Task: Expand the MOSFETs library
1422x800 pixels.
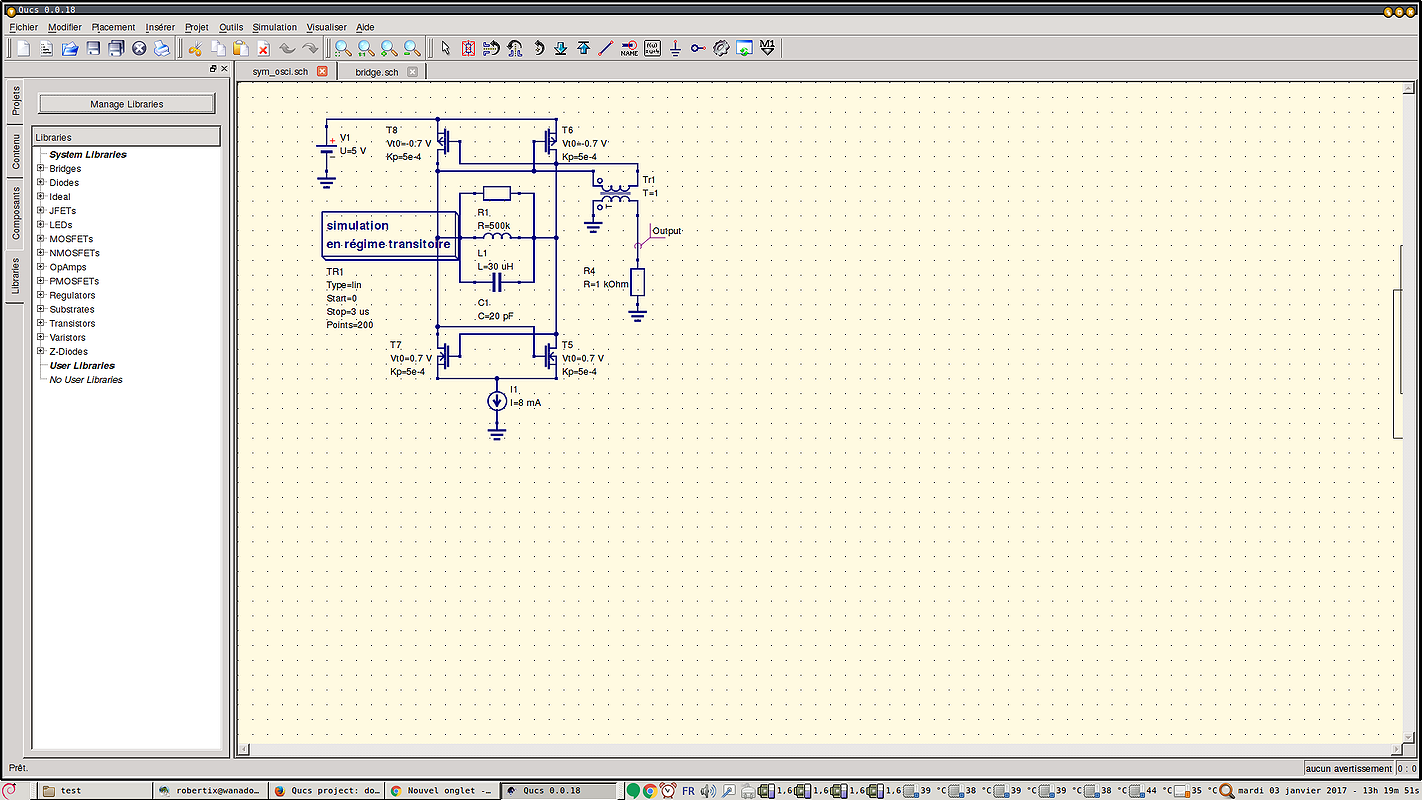Action: pos(41,239)
